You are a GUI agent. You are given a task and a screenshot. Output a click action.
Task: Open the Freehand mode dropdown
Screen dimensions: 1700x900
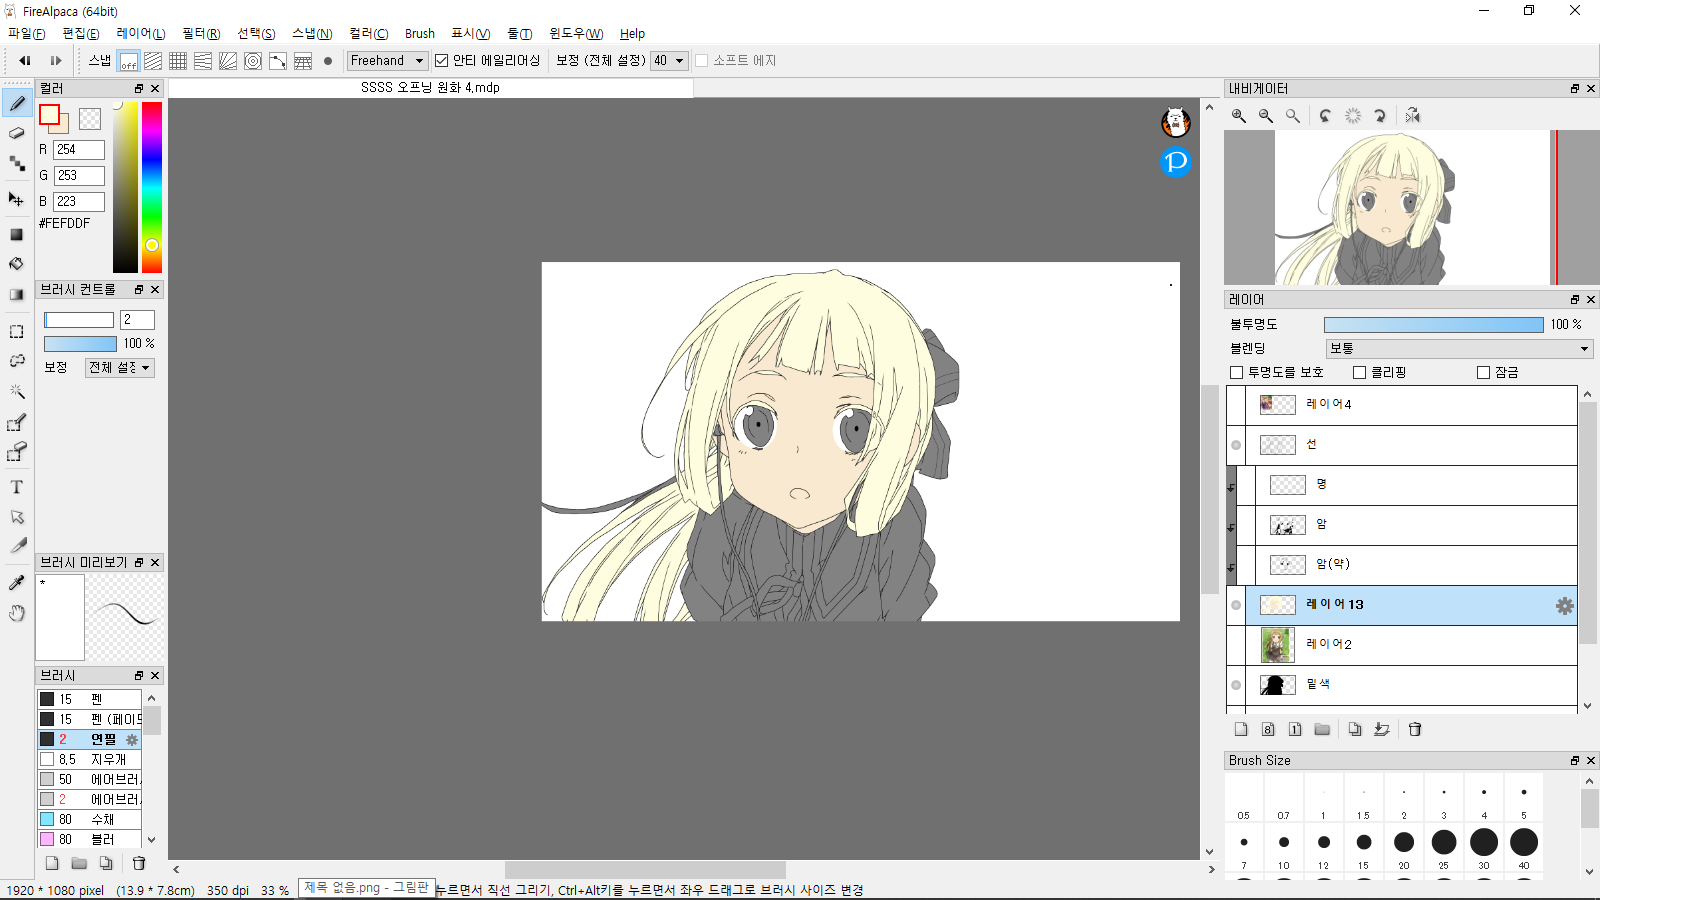click(x=387, y=61)
